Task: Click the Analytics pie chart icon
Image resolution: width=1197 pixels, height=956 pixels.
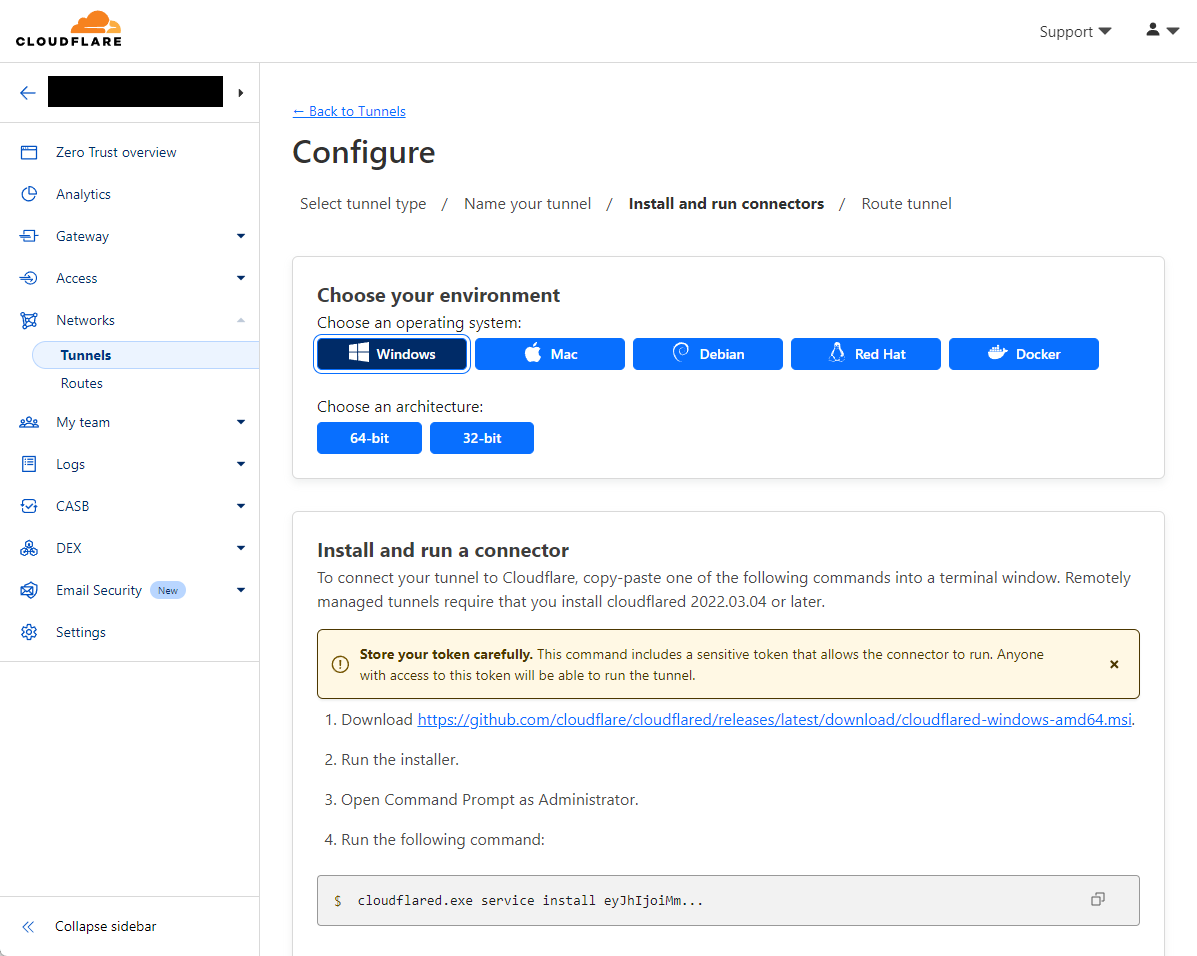Action: click(x=29, y=194)
